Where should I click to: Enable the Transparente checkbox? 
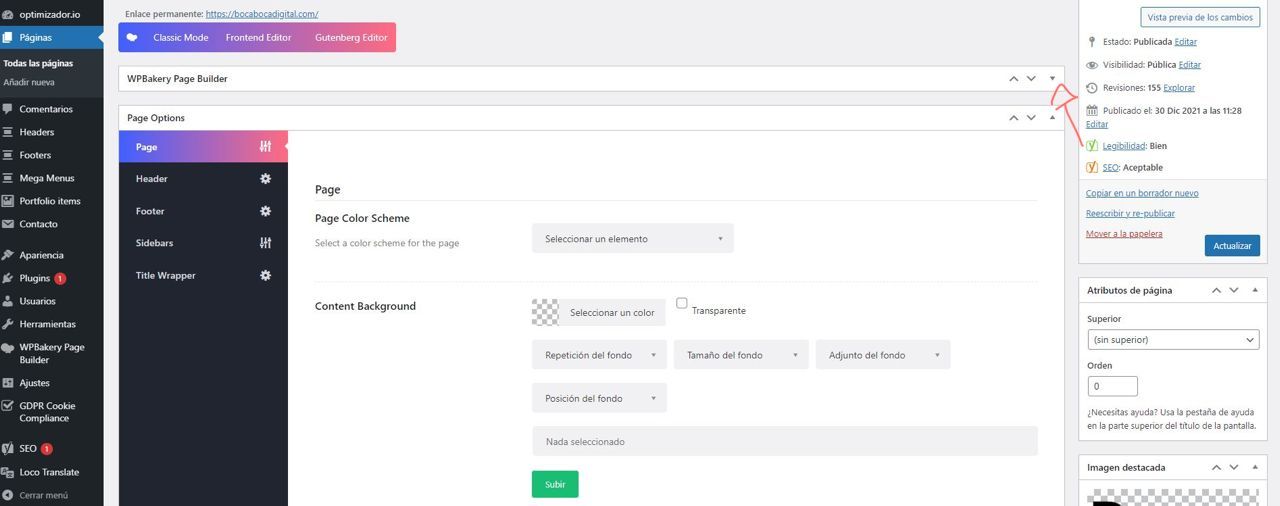682,303
